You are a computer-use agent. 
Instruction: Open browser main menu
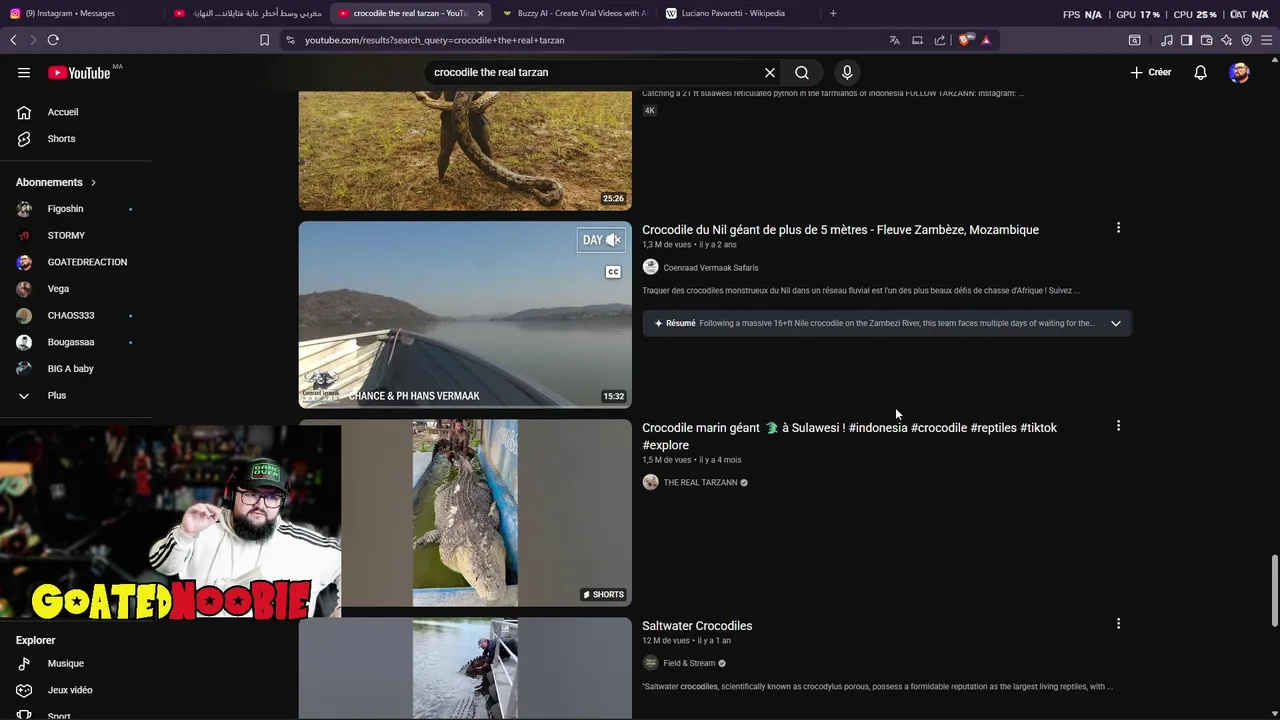[1266, 40]
